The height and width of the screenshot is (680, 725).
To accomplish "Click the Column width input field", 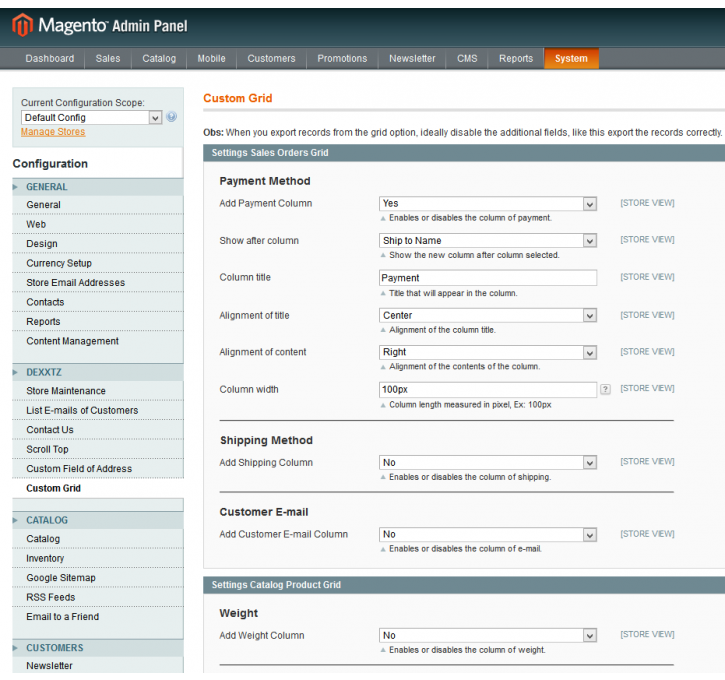I will coord(488,390).
